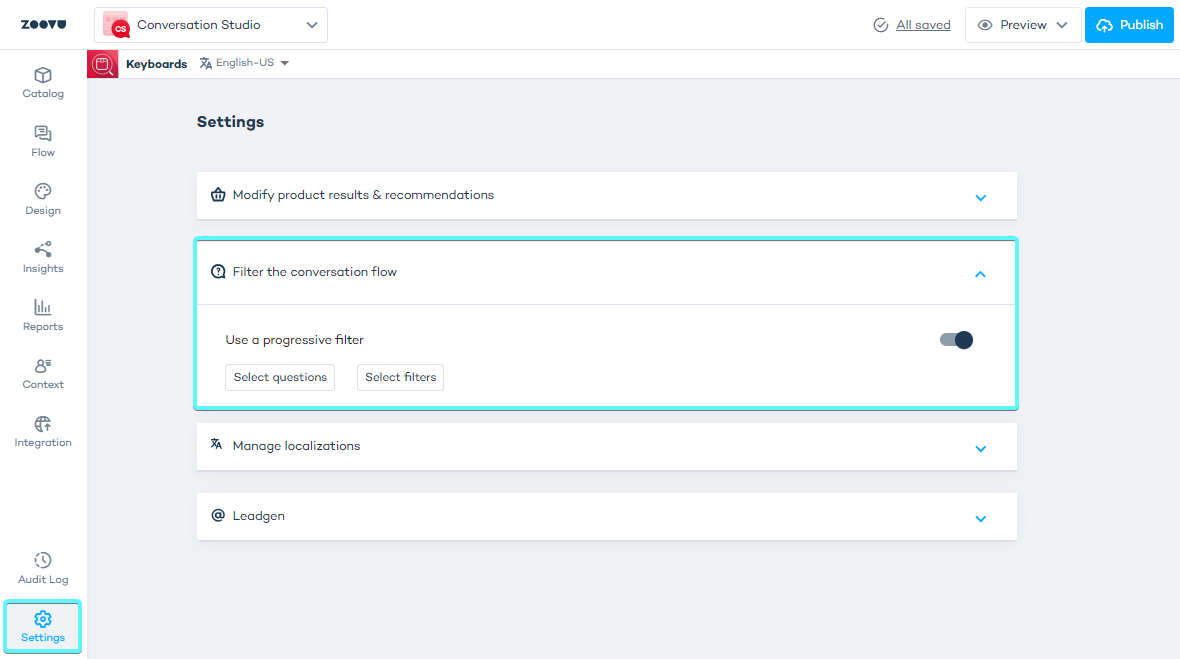Click the Select filters button
The width and height of the screenshot is (1180, 659).
(400, 377)
